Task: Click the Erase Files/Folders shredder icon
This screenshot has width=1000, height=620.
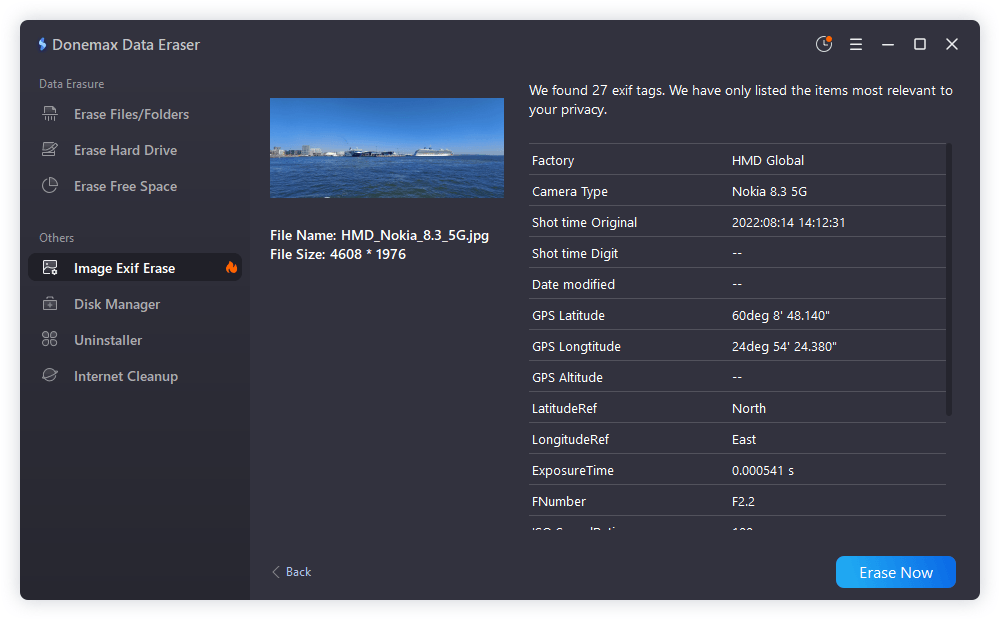Action: pos(50,114)
